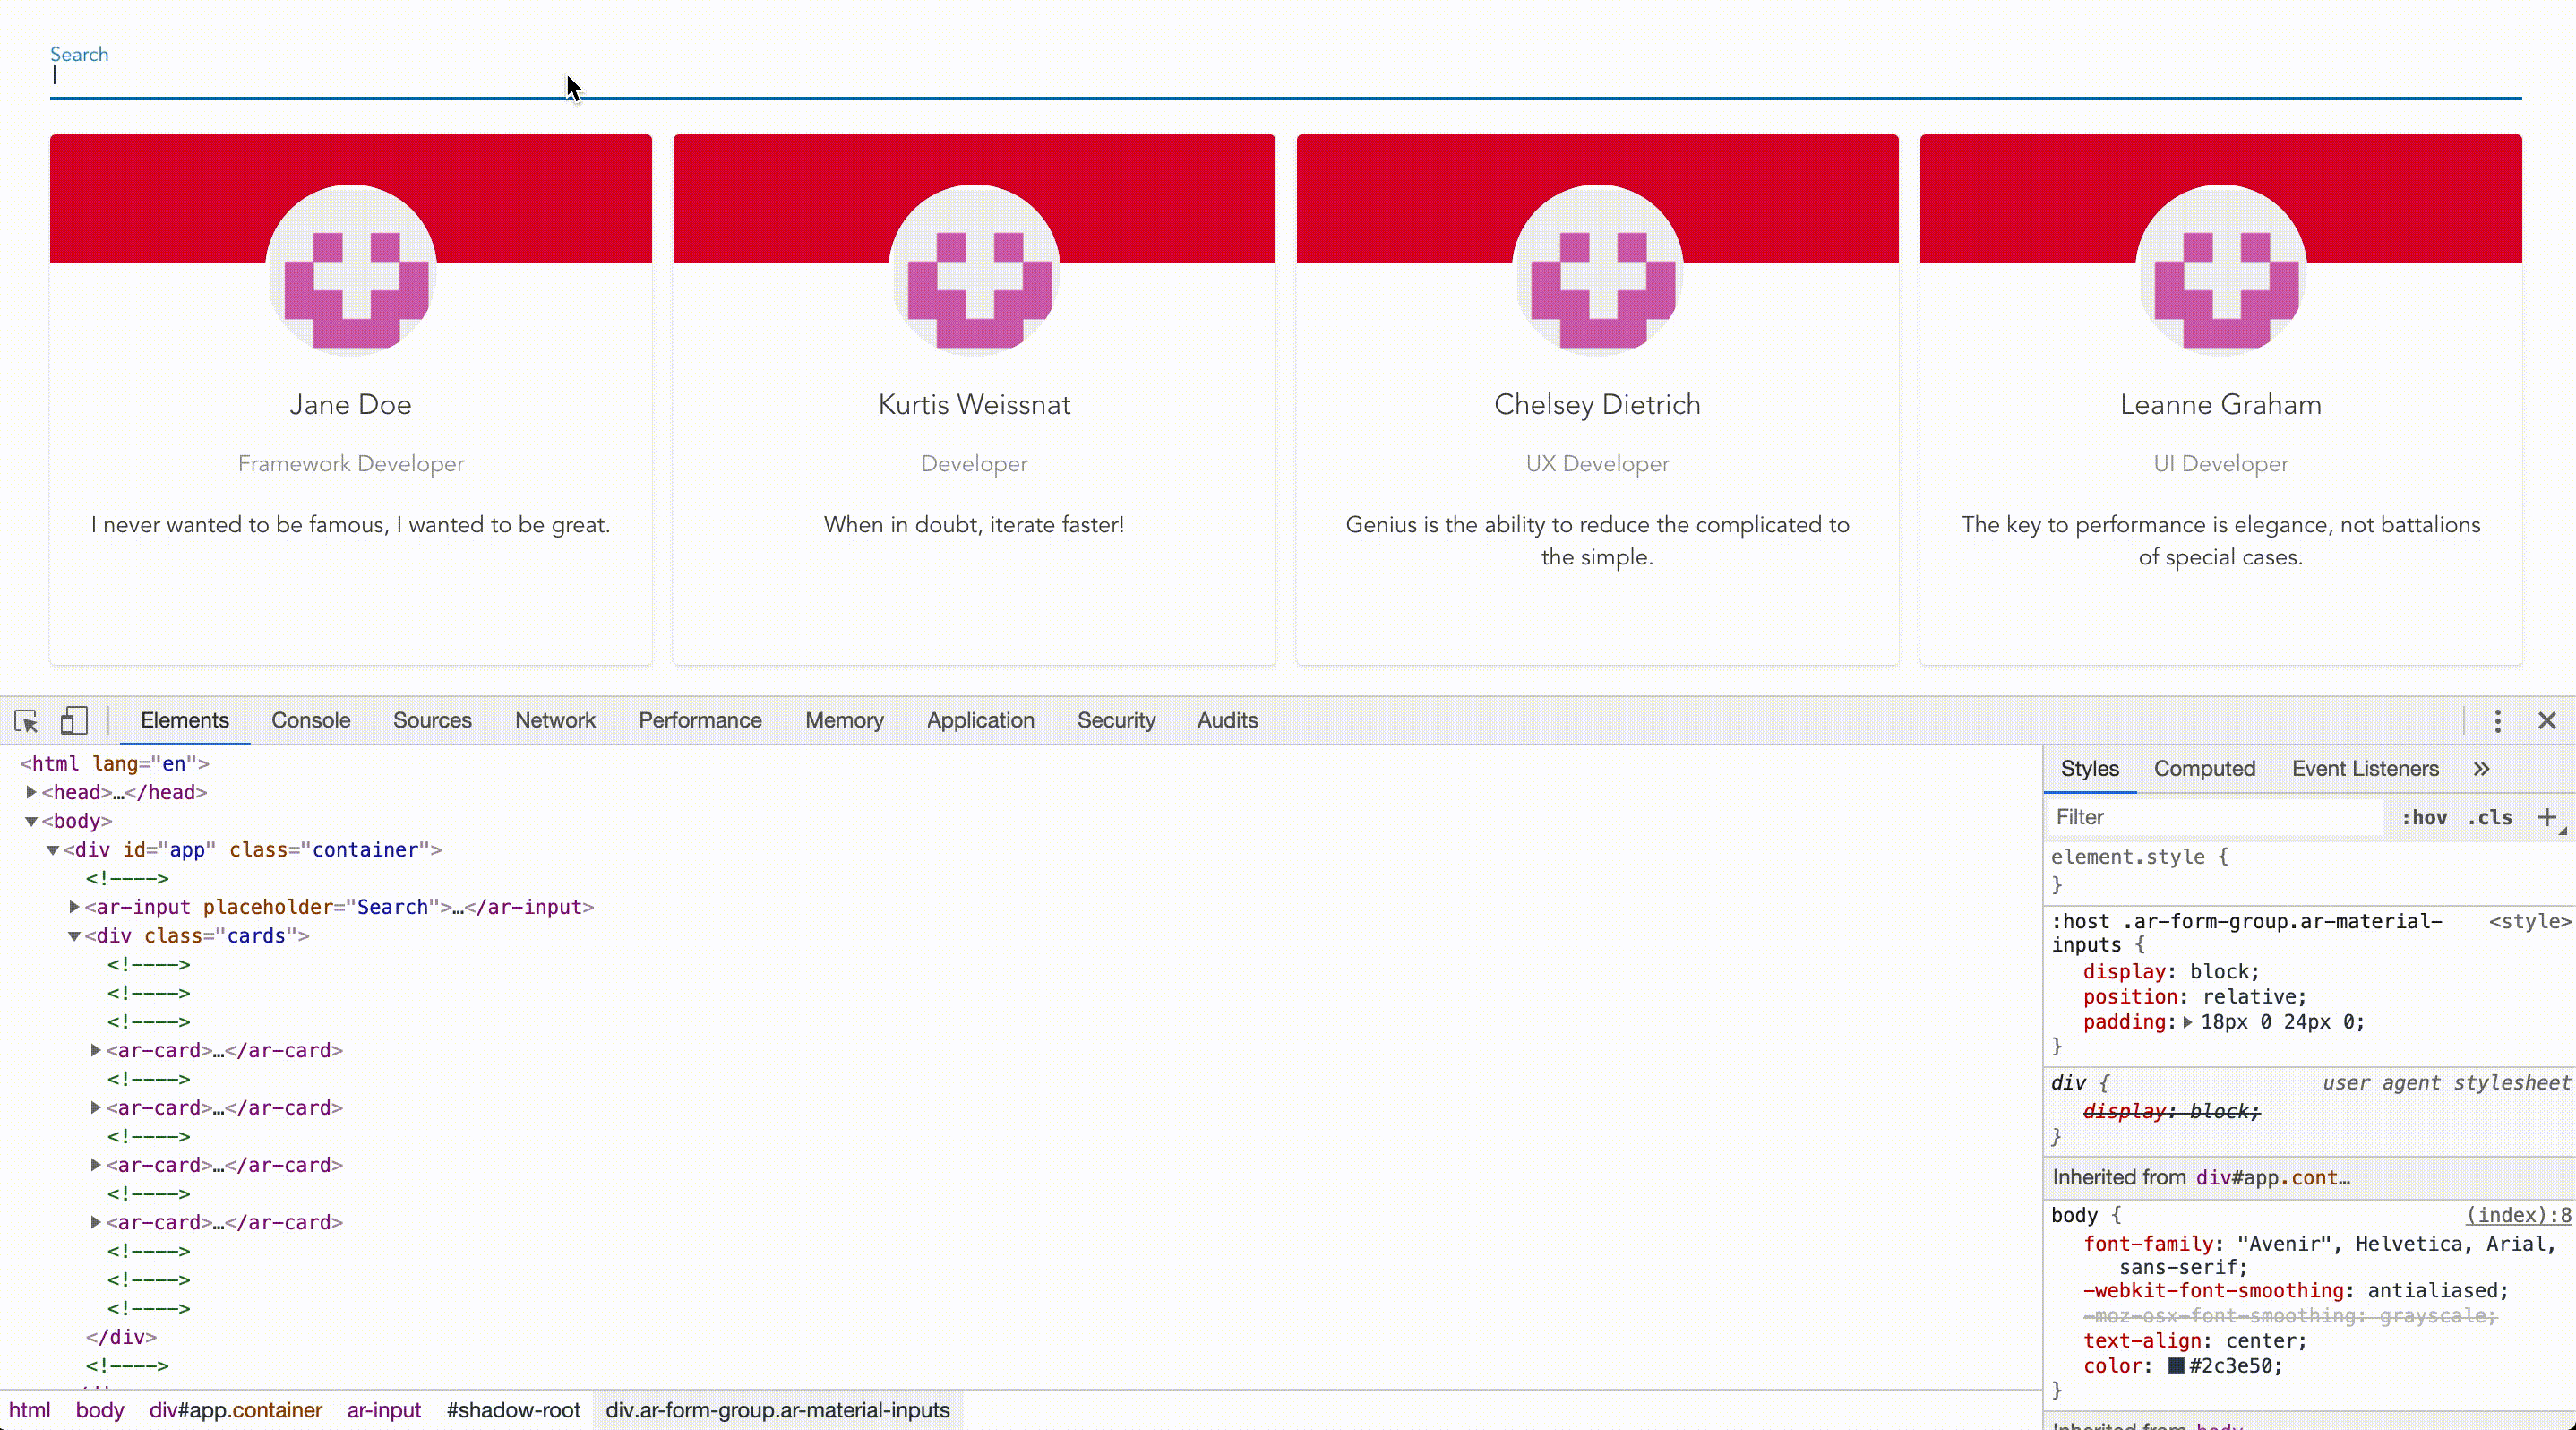Expand the padding shorthand property triangle

2188,1022
